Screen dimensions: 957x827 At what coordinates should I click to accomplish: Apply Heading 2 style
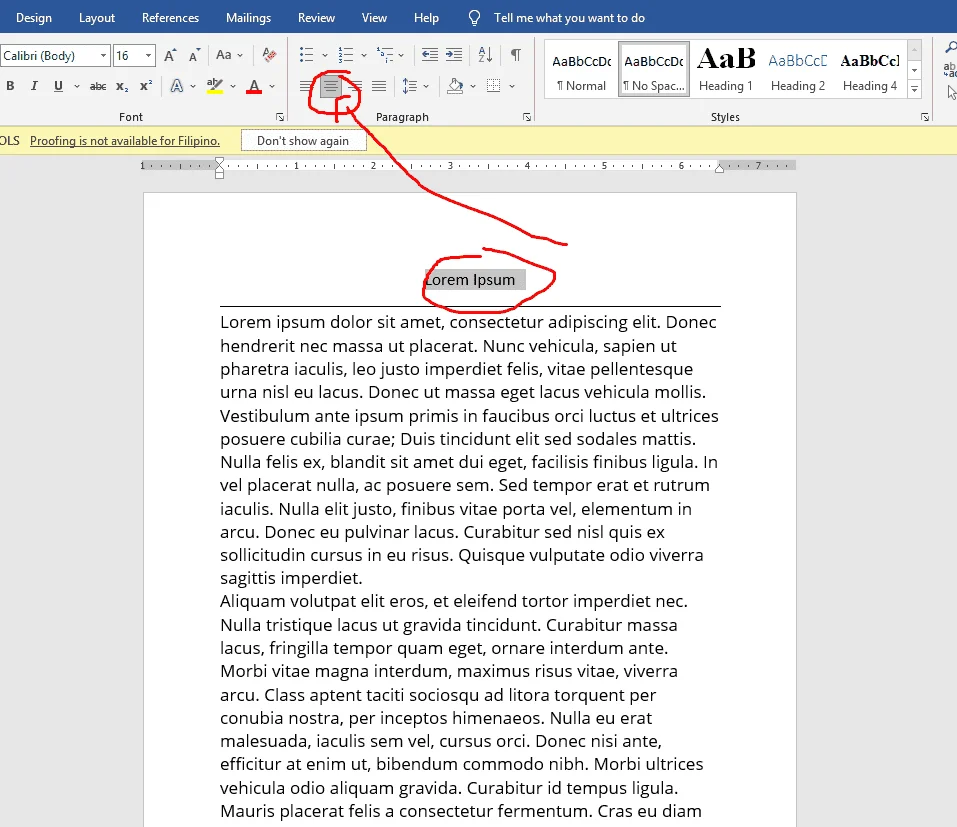[798, 70]
